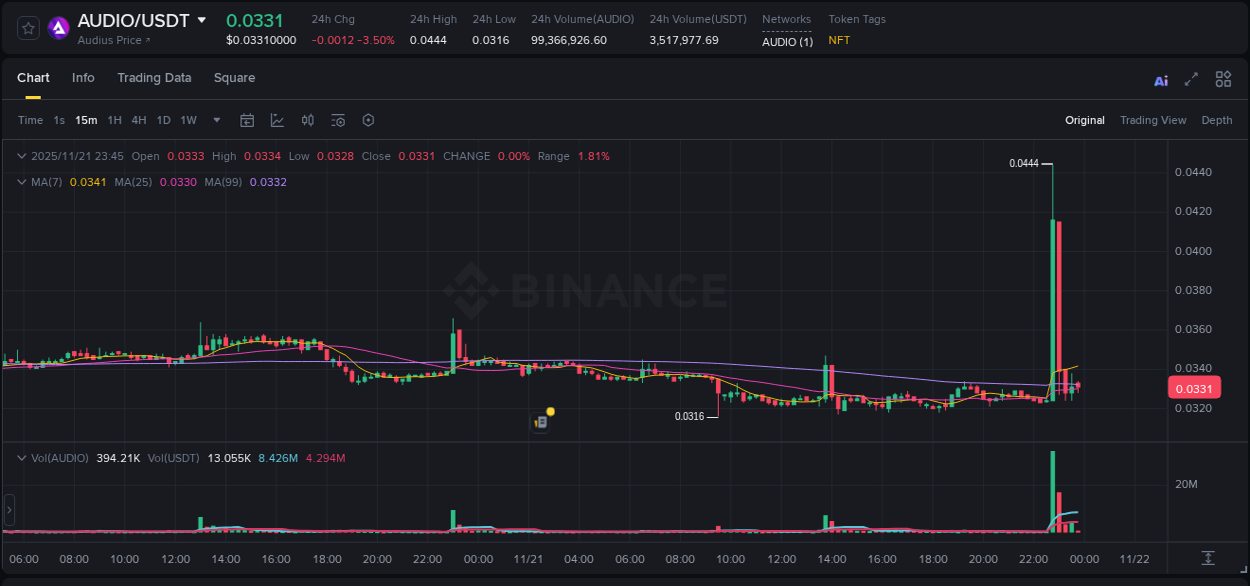Open the go-to-date calendar icon

[x=247, y=120]
